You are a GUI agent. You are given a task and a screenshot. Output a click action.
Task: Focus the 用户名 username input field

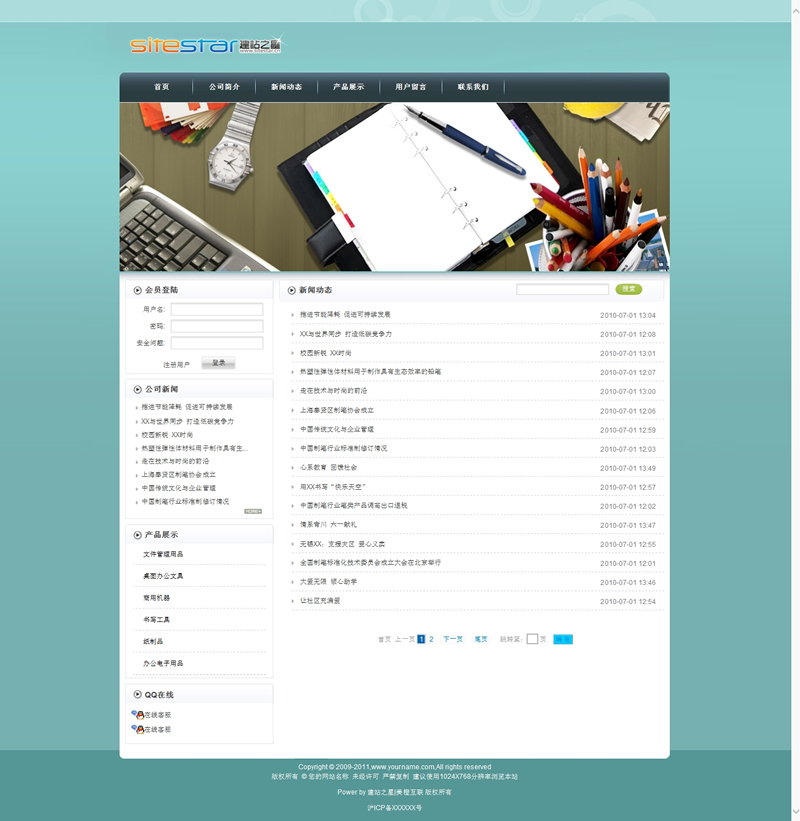pyautogui.click(x=217, y=310)
